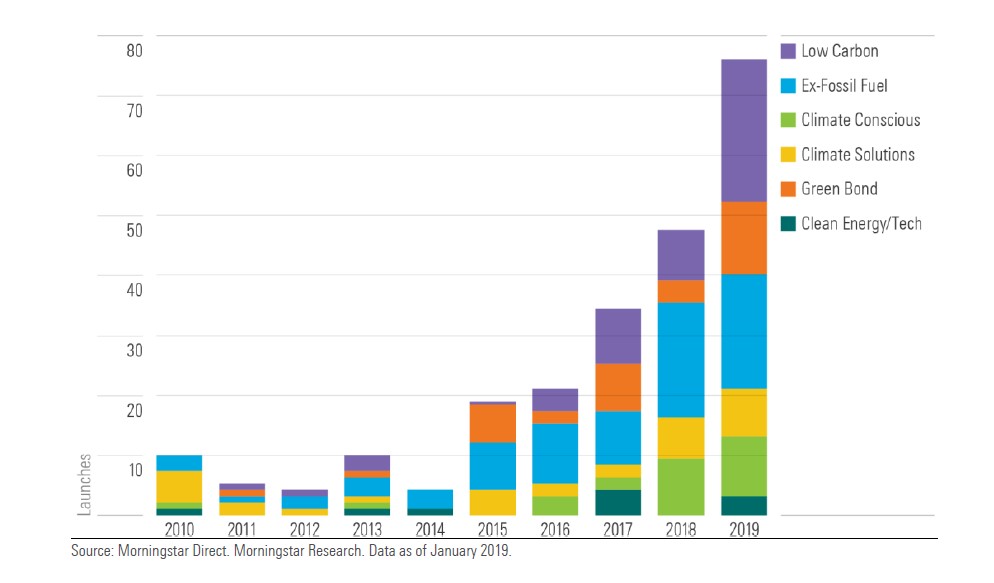The height and width of the screenshot is (583, 994).
Task: Click the orange Green Bond segment in 2015 bar
Action: click(492, 423)
